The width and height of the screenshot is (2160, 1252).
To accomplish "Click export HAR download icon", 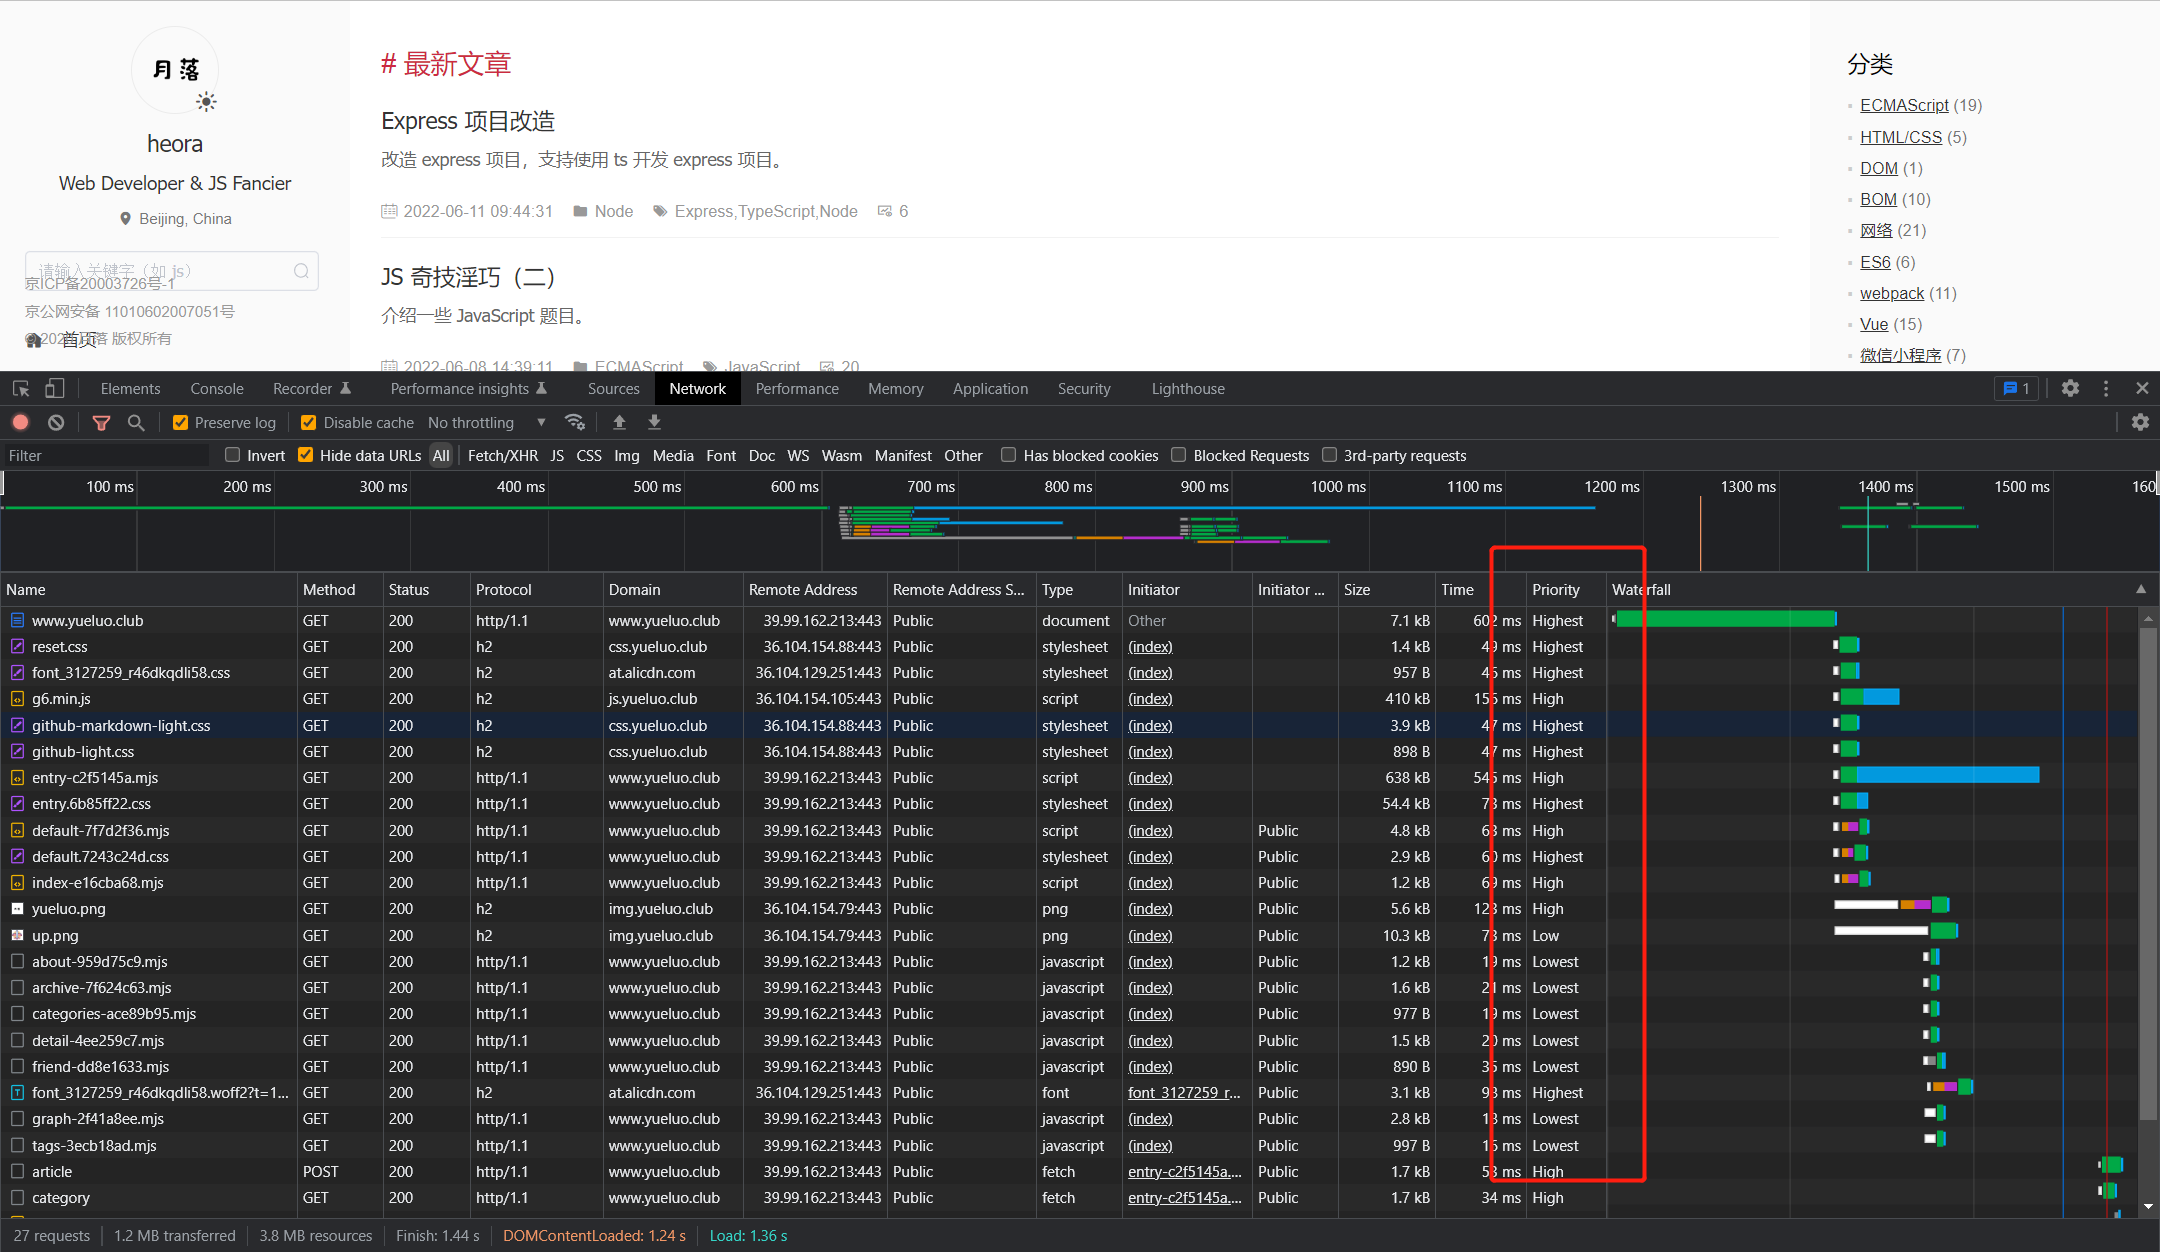I will pos(655,423).
